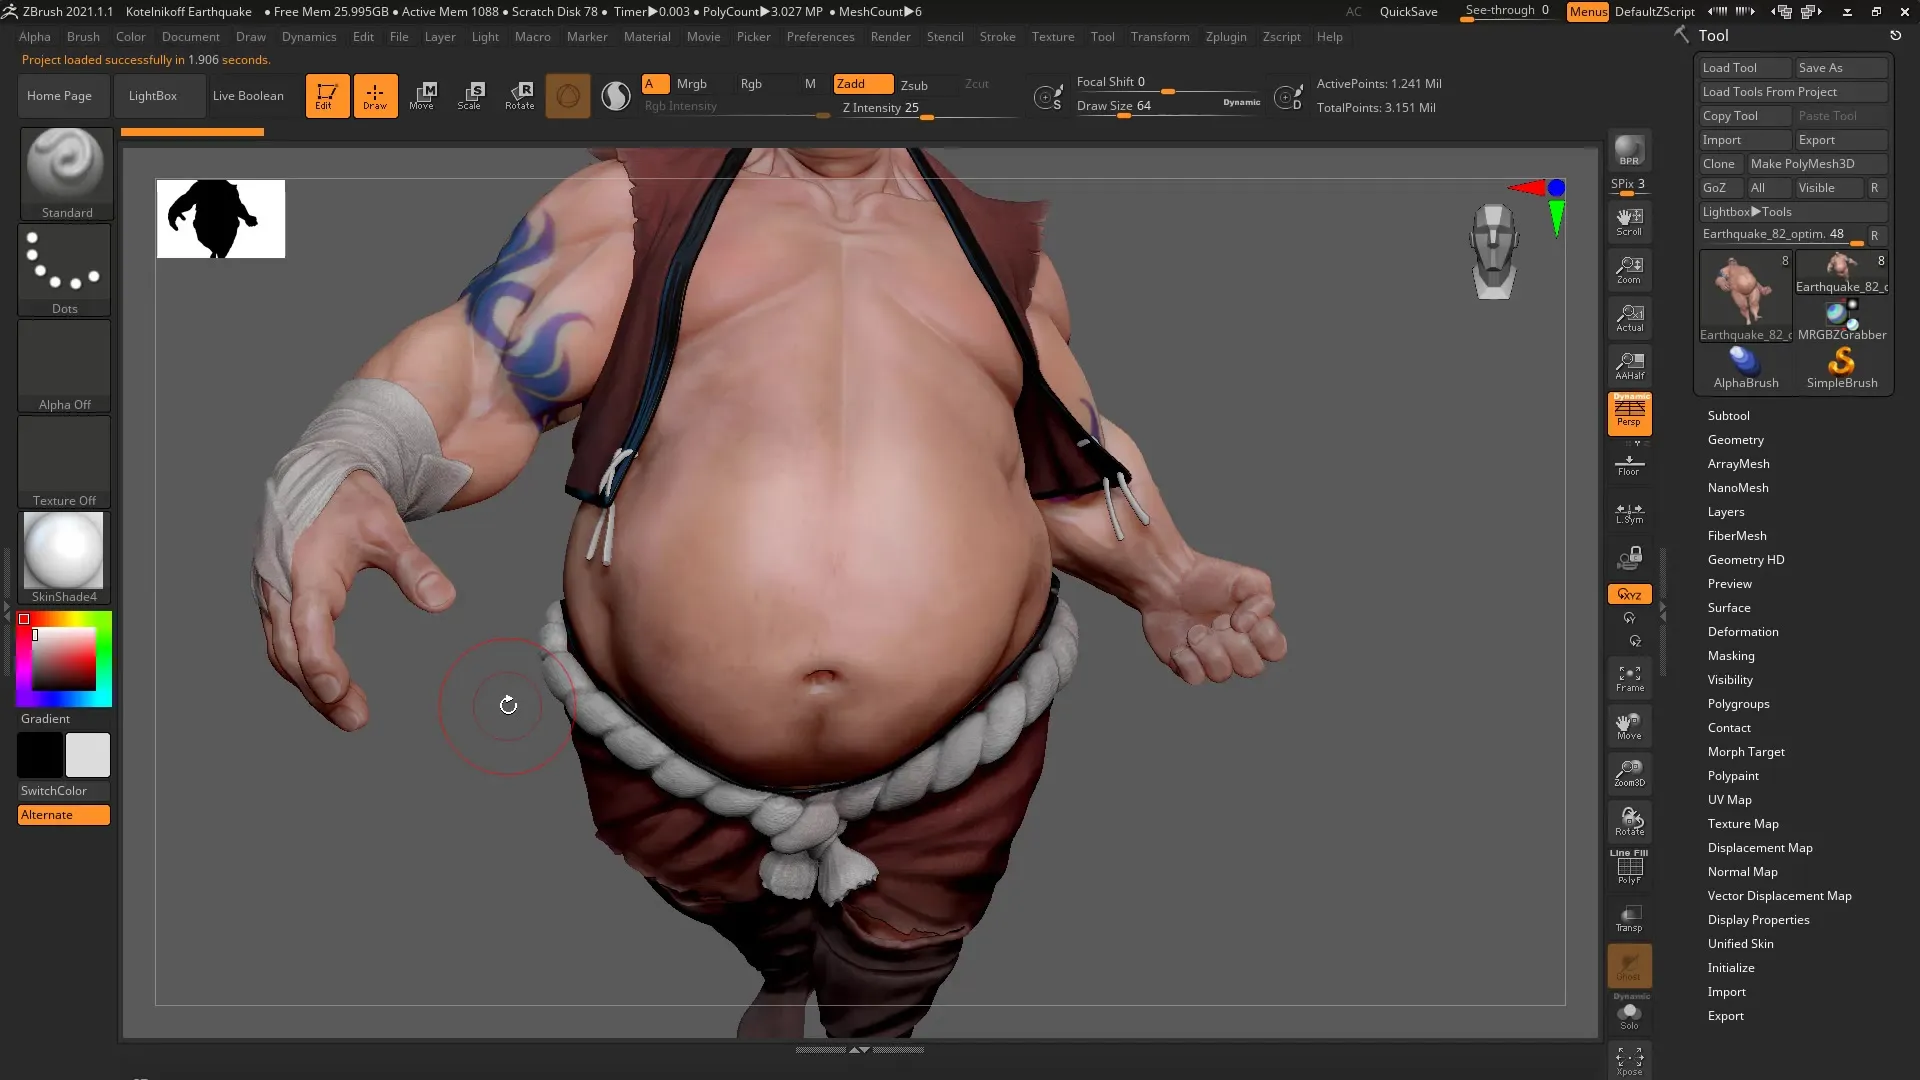
Task: Click the QuickSave button
Action: point(1408,12)
